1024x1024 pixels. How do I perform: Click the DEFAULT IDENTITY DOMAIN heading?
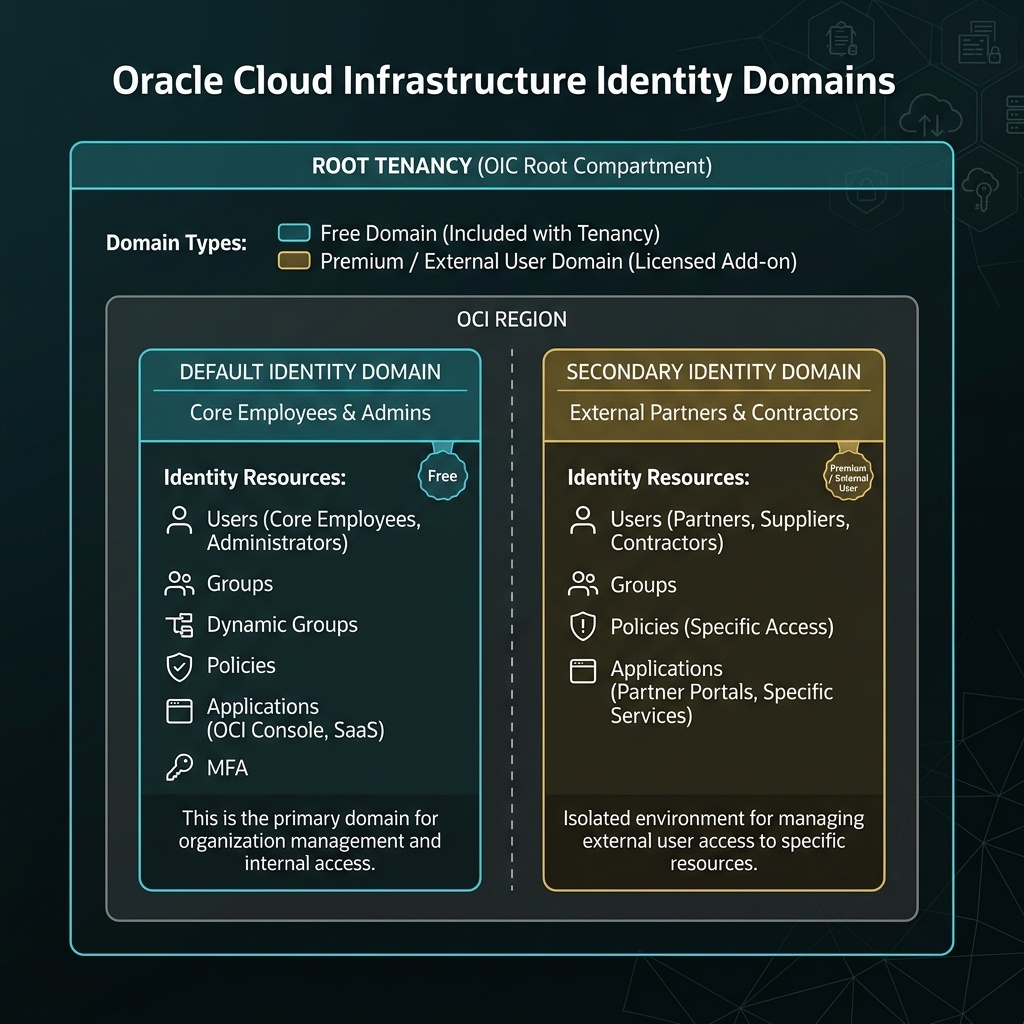(310, 372)
